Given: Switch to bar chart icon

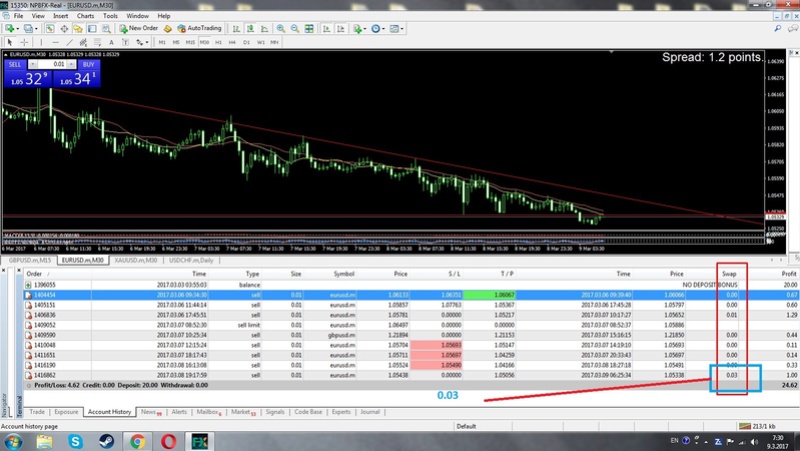Looking at the screenshot, I should click(236, 29).
